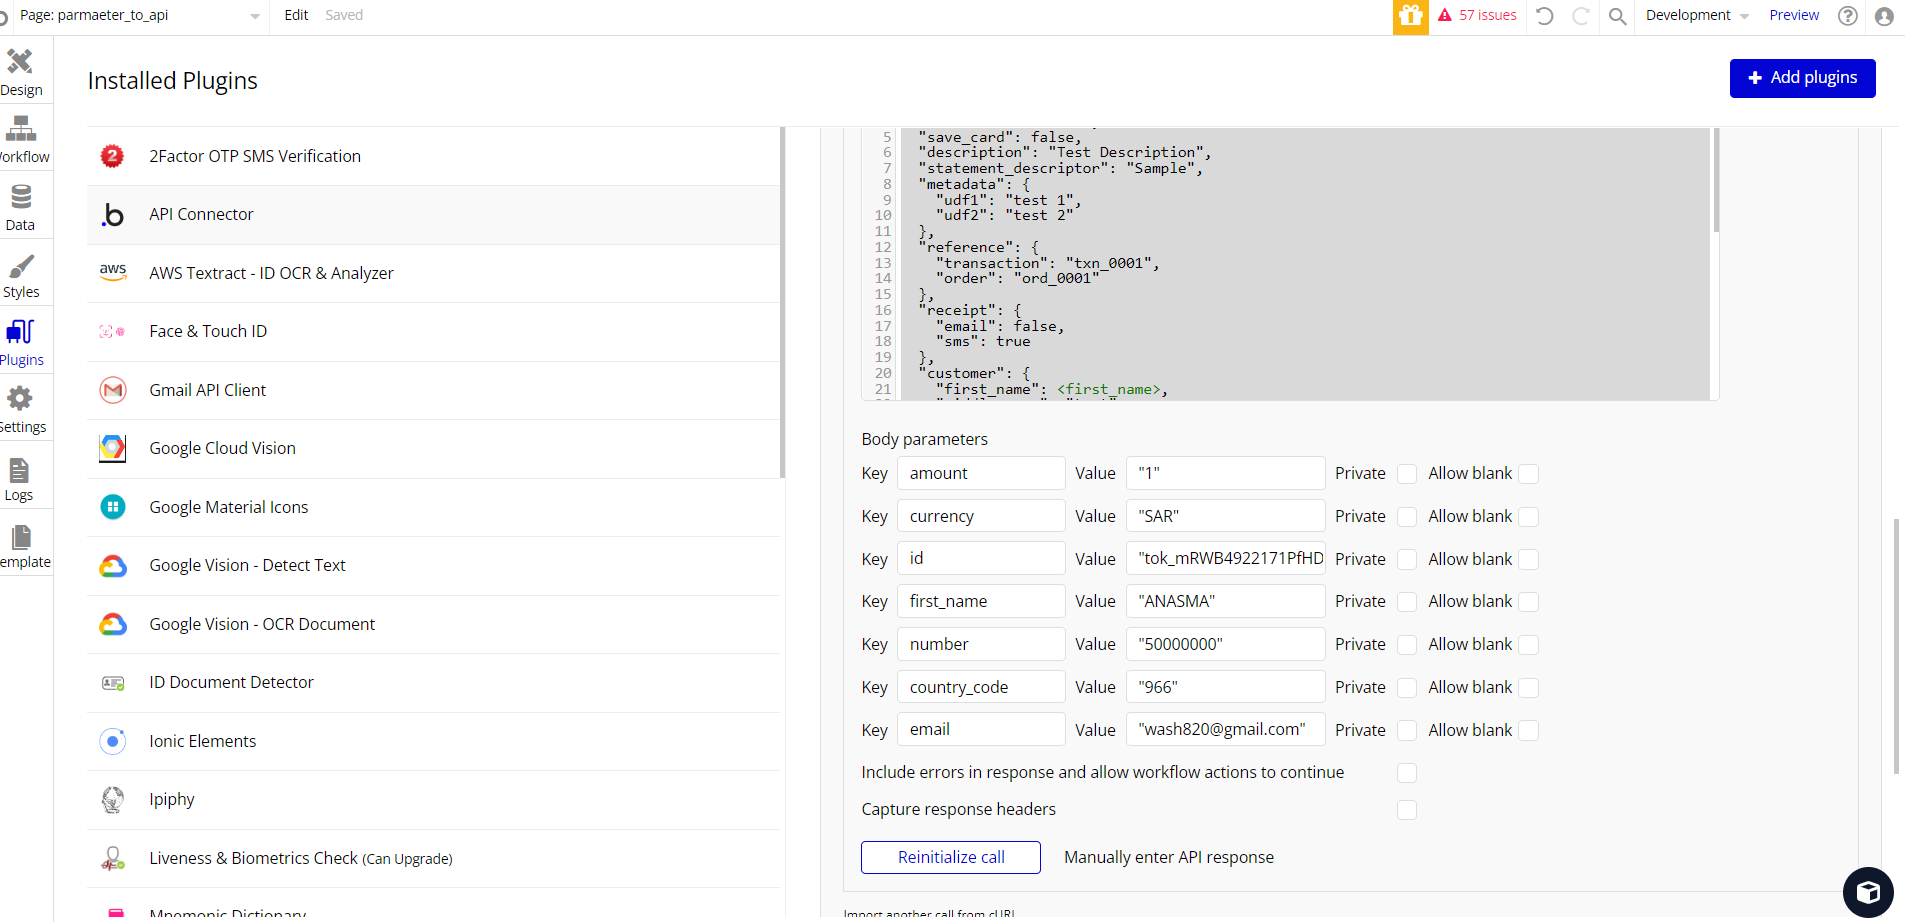Open the Plugins tab in sidebar

[21, 342]
